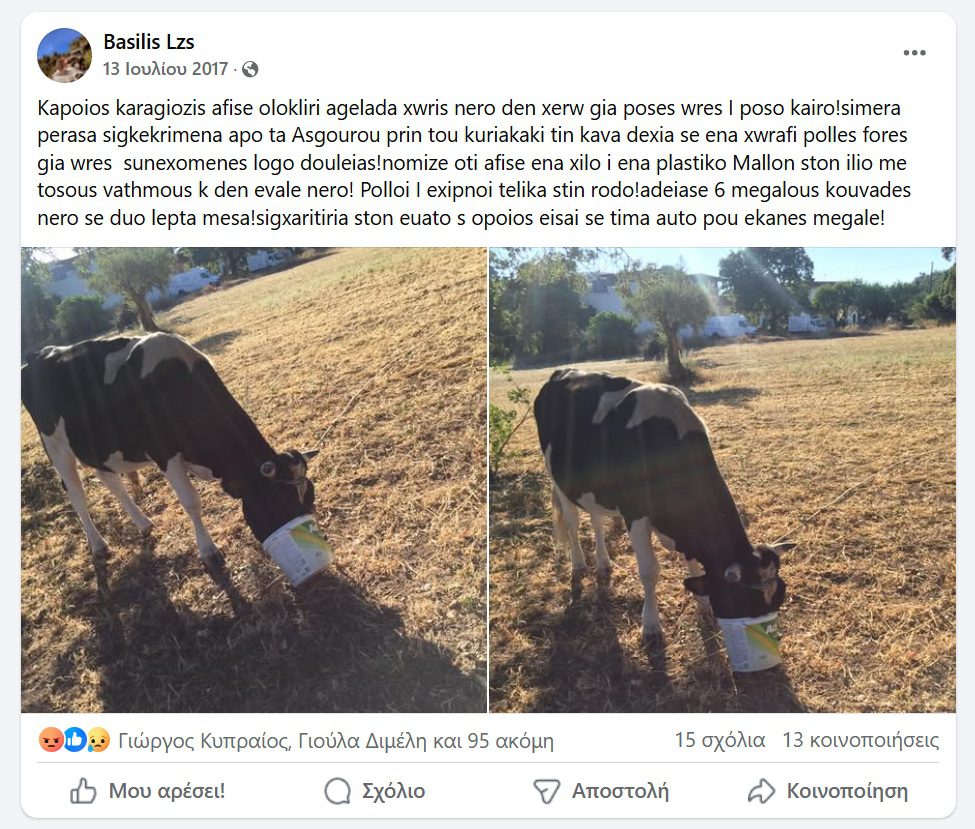Click the sad reaction emoji icon
Image resolution: width=975 pixels, height=829 pixels.
coord(98,740)
